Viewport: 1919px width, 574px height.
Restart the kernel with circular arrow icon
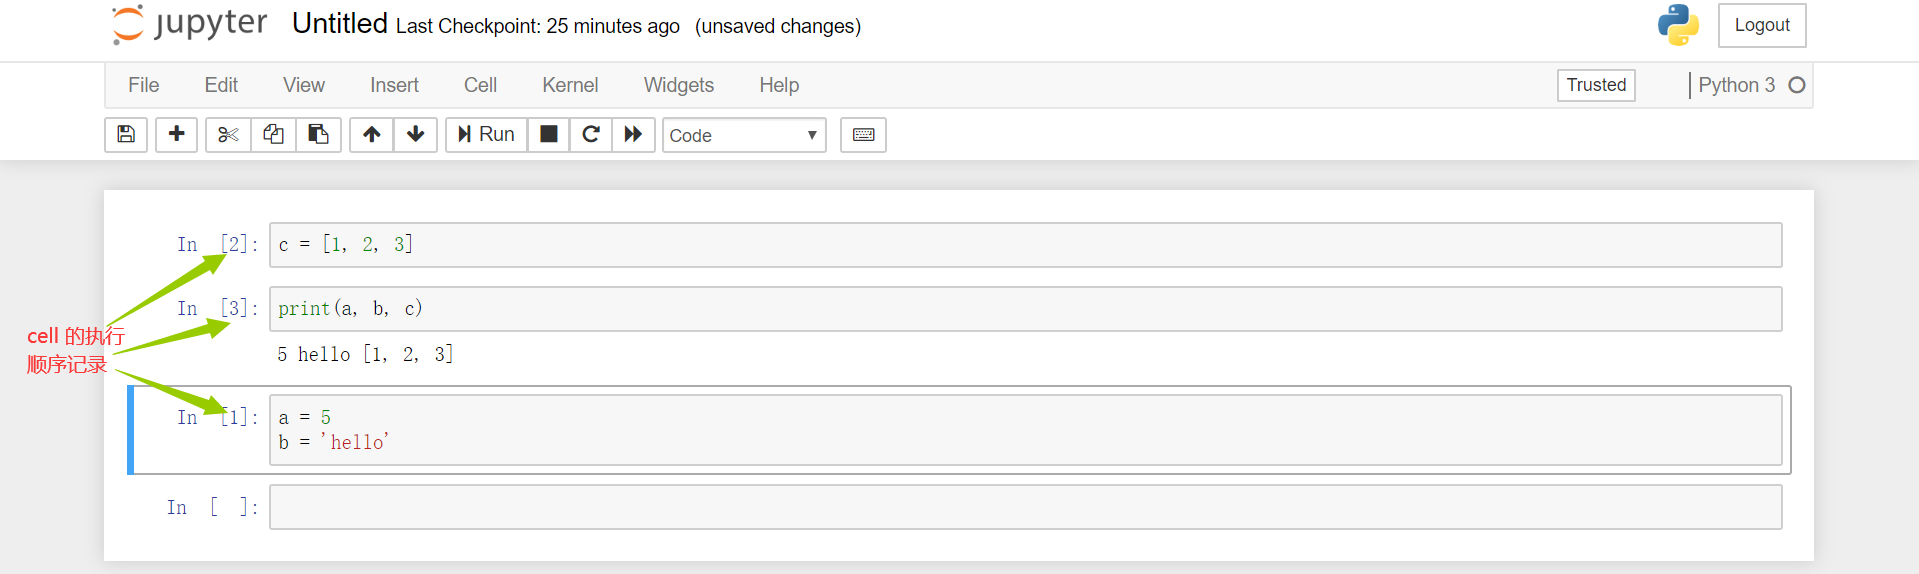click(591, 134)
